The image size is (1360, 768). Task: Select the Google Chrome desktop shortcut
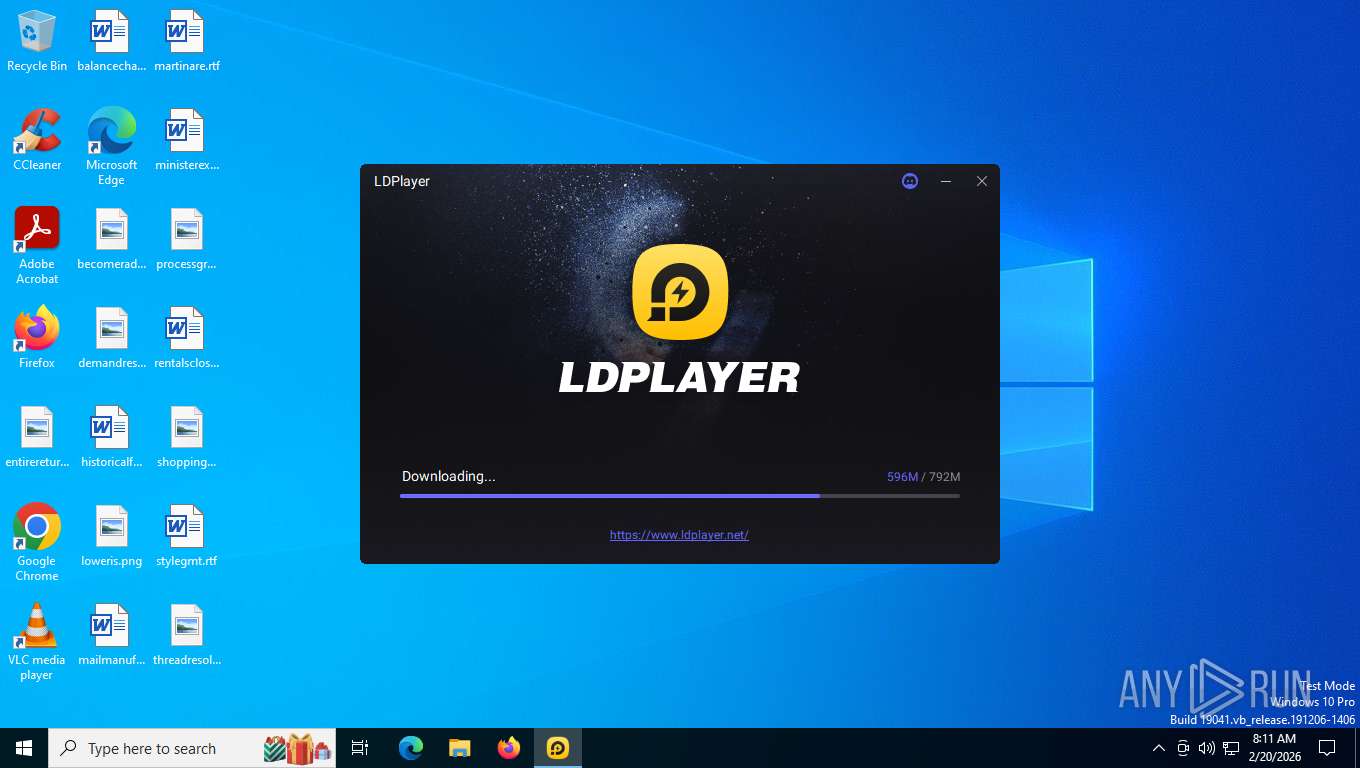[x=37, y=543]
